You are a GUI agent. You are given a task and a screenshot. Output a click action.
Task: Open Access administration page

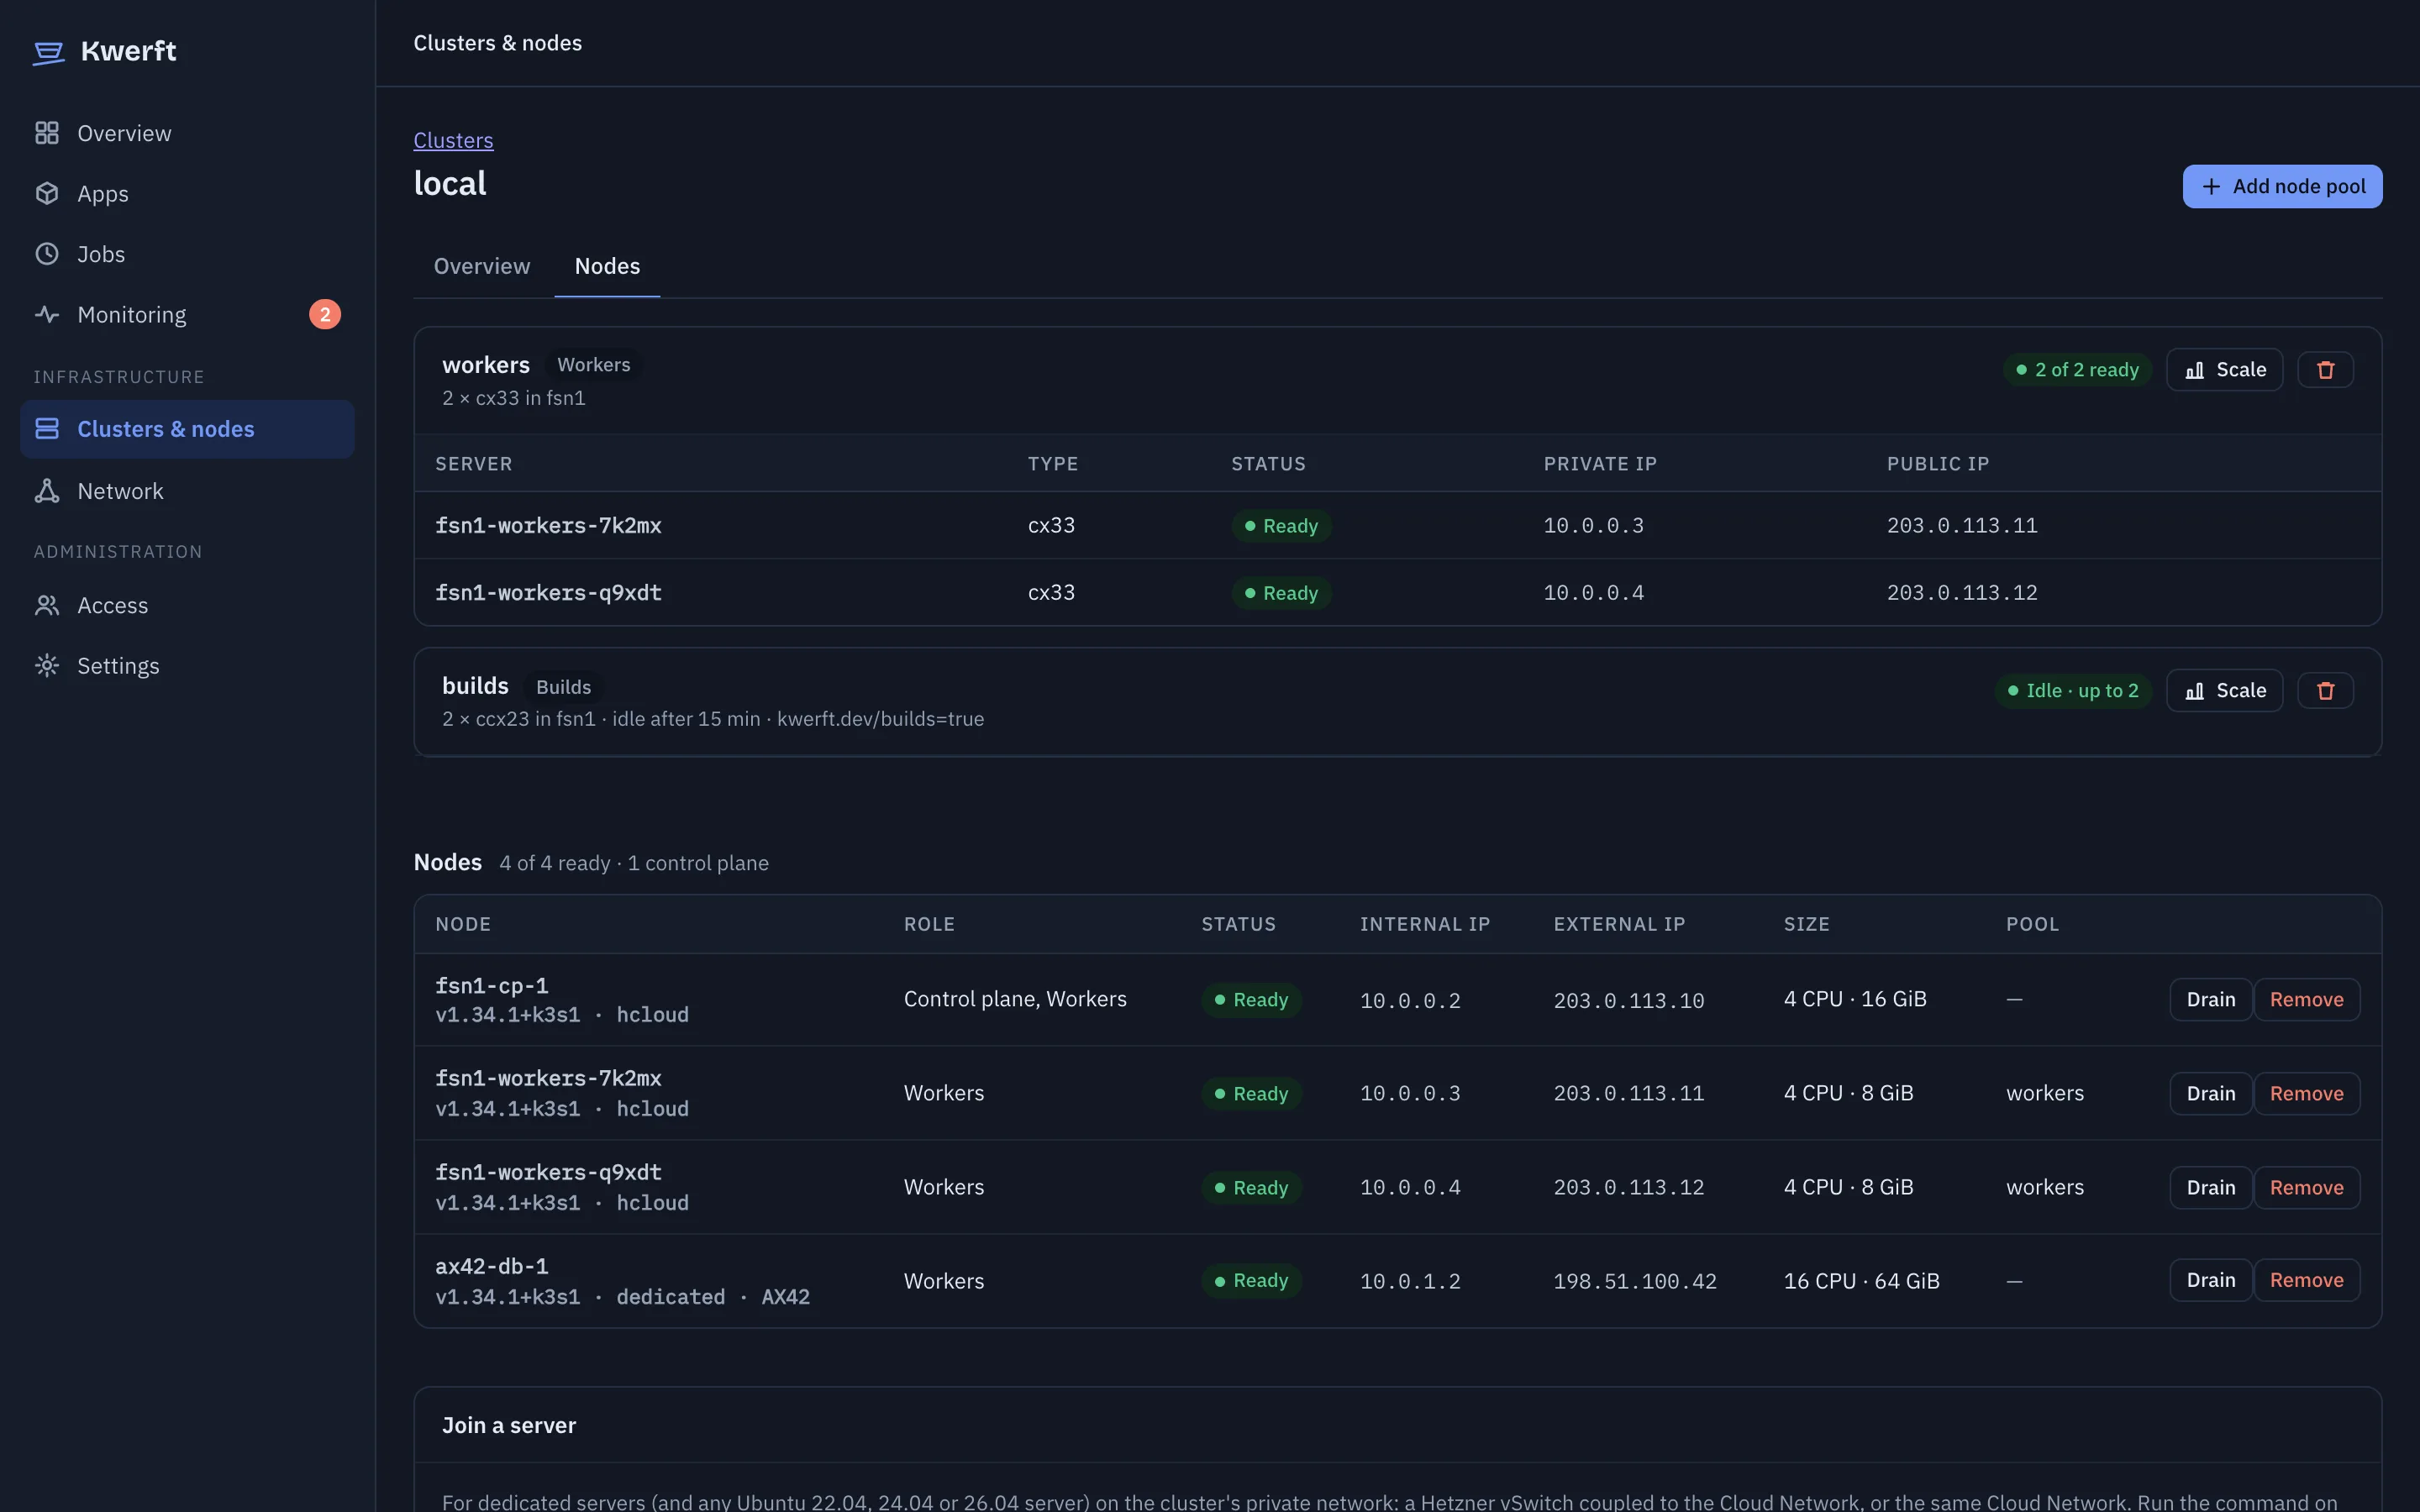187,606
